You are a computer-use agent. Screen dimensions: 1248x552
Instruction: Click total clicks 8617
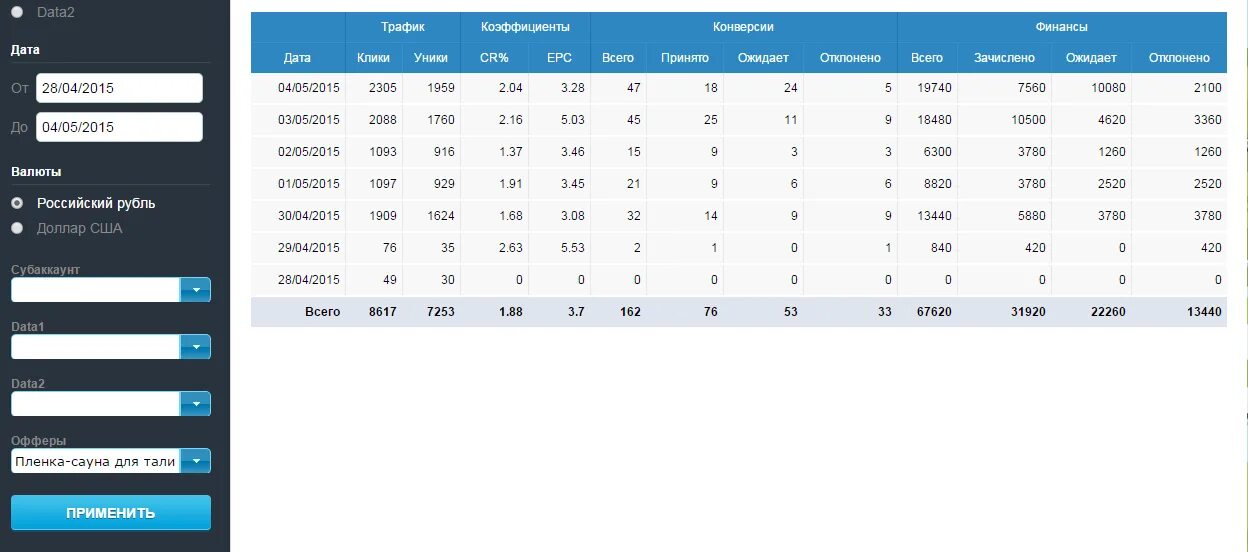point(383,312)
